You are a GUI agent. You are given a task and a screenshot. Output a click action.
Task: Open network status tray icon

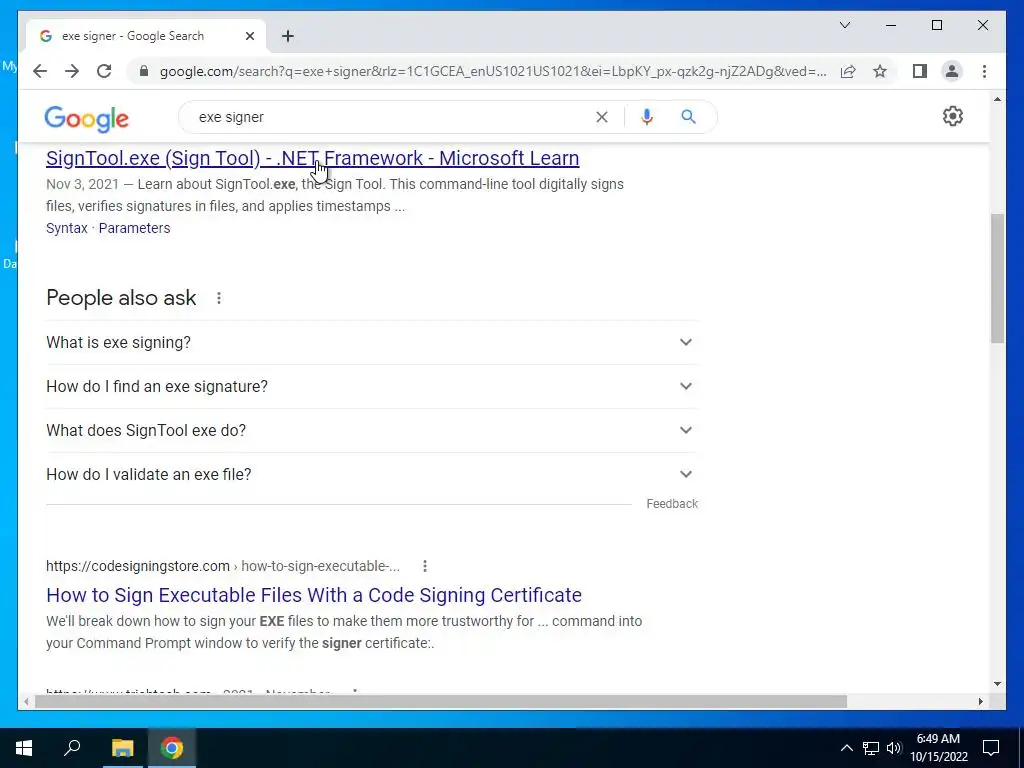[871, 748]
